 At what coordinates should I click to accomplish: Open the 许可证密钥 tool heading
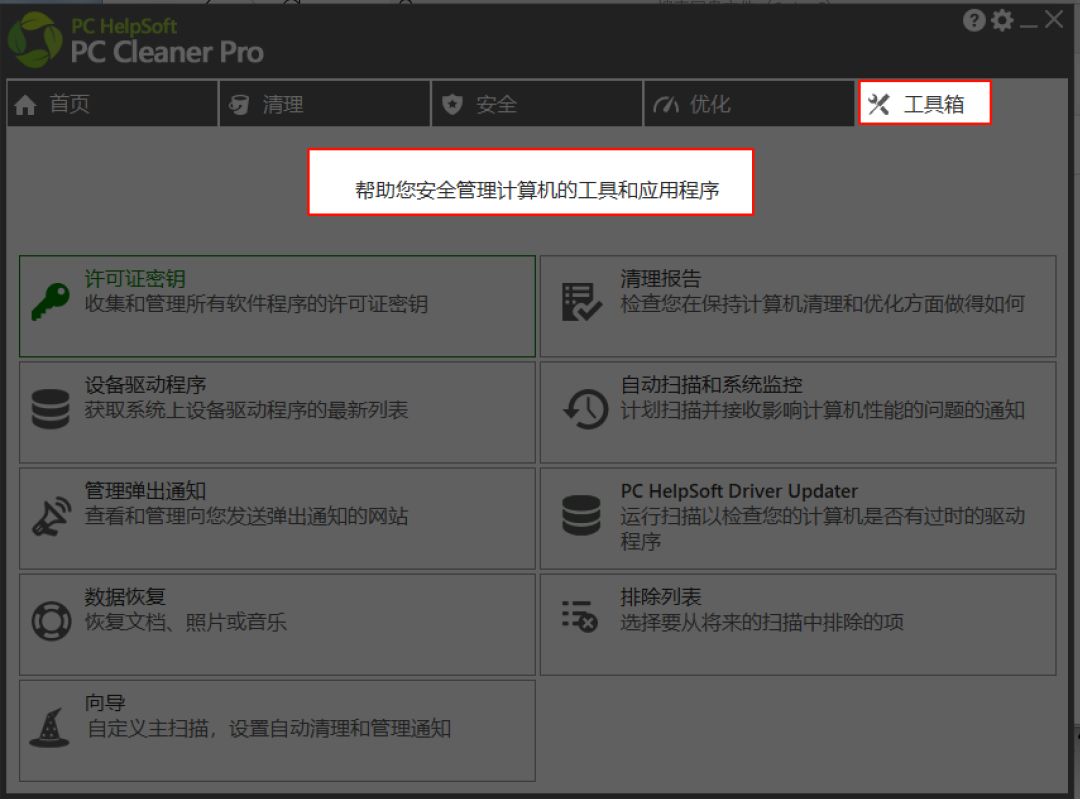[135, 278]
